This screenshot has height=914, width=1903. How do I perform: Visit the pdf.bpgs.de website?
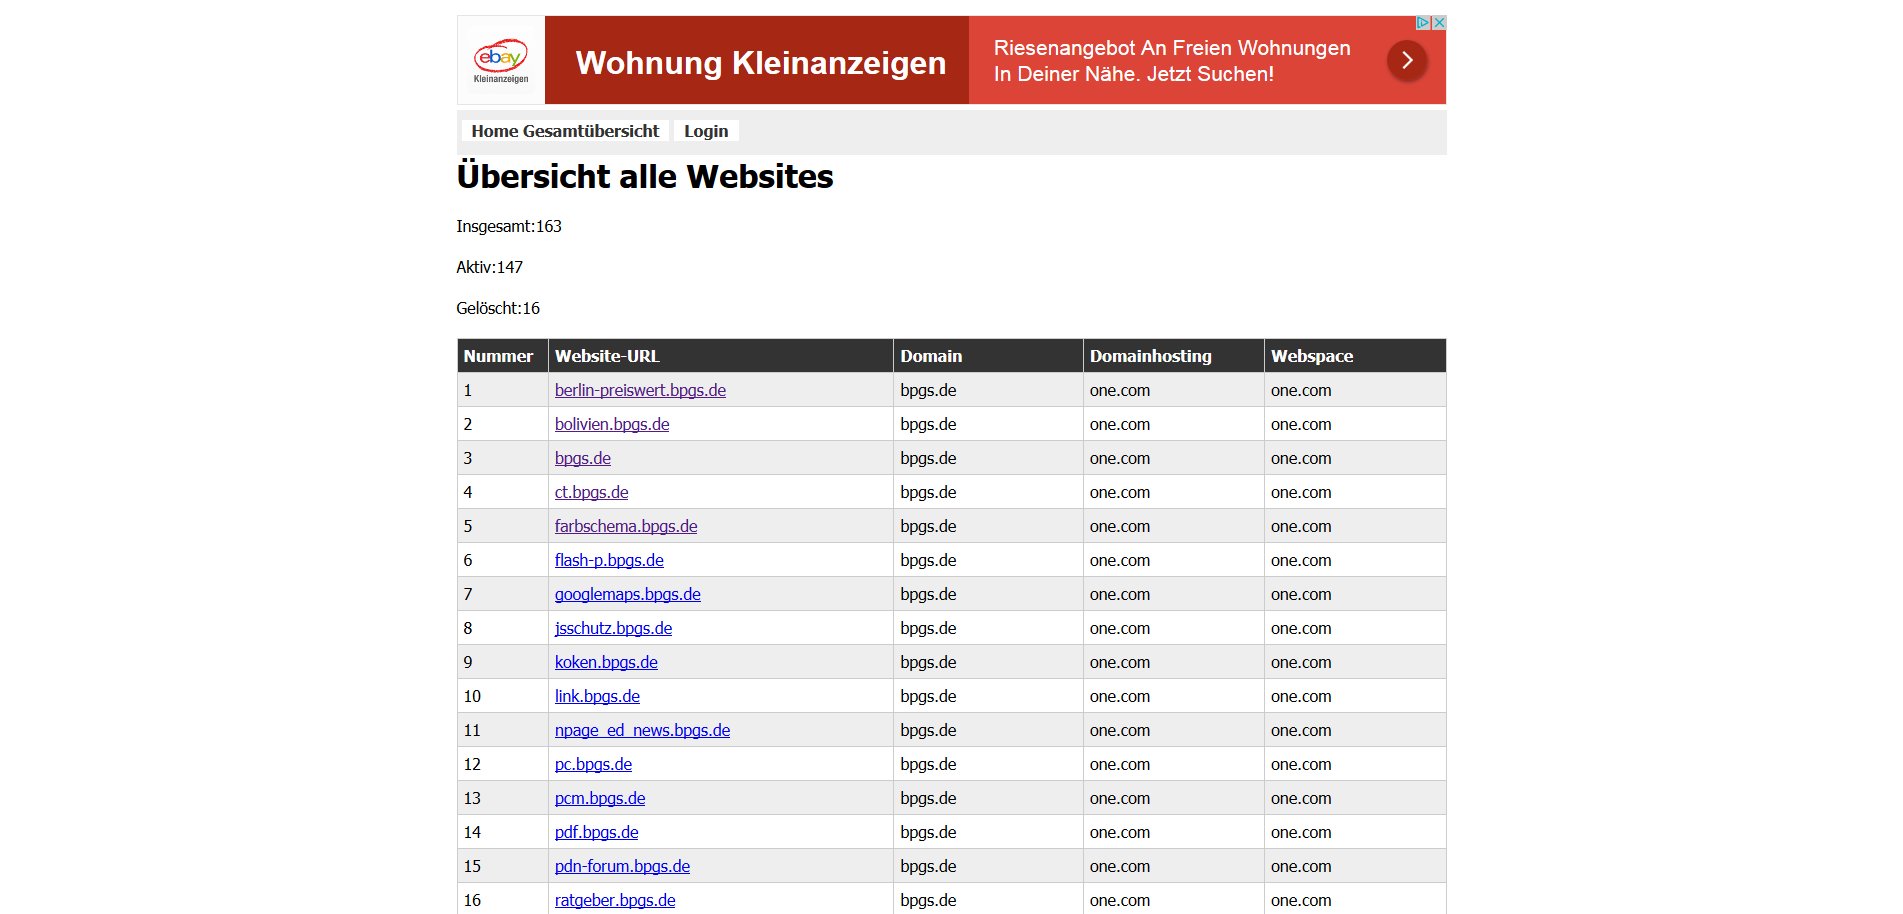tap(597, 832)
